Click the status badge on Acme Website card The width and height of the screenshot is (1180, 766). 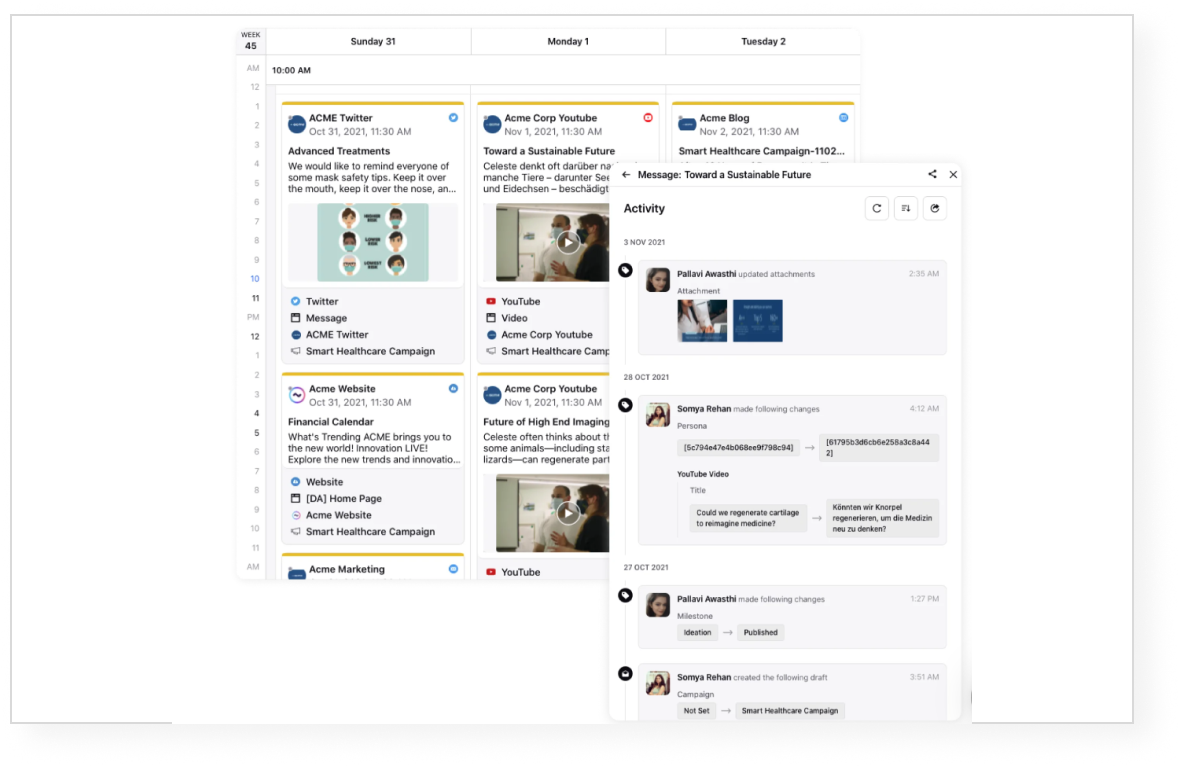click(453, 388)
